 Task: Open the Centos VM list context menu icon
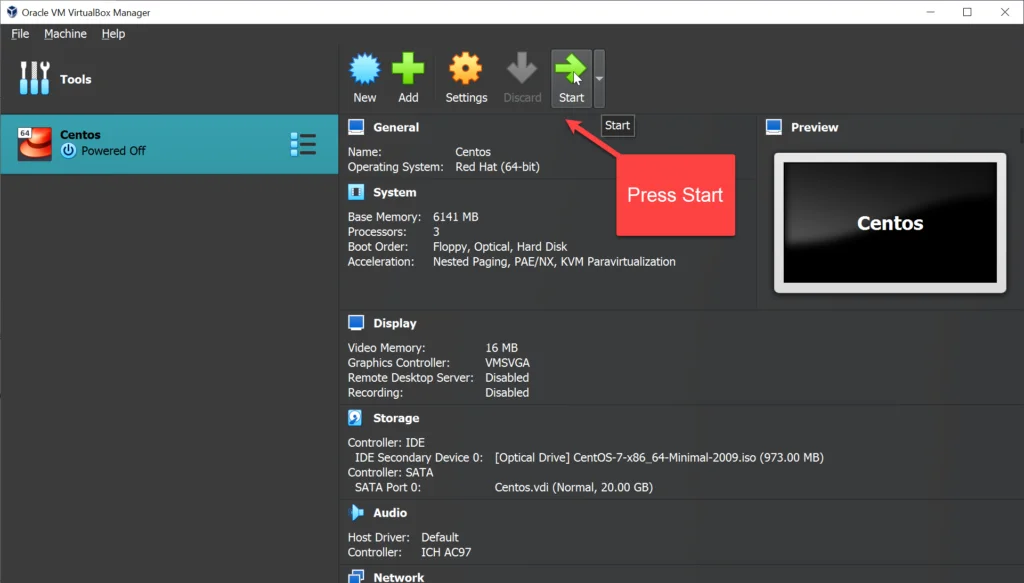pyautogui.click(x=303, y=143)
